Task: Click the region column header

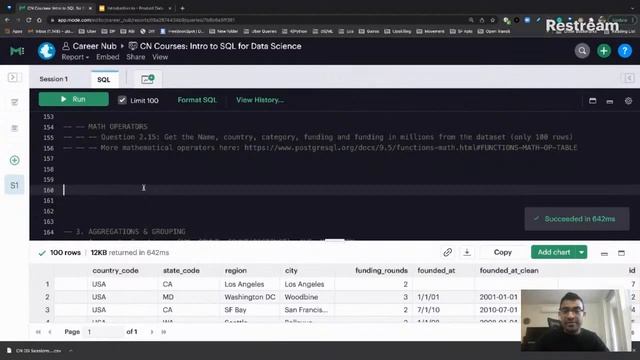Action: 236,271
